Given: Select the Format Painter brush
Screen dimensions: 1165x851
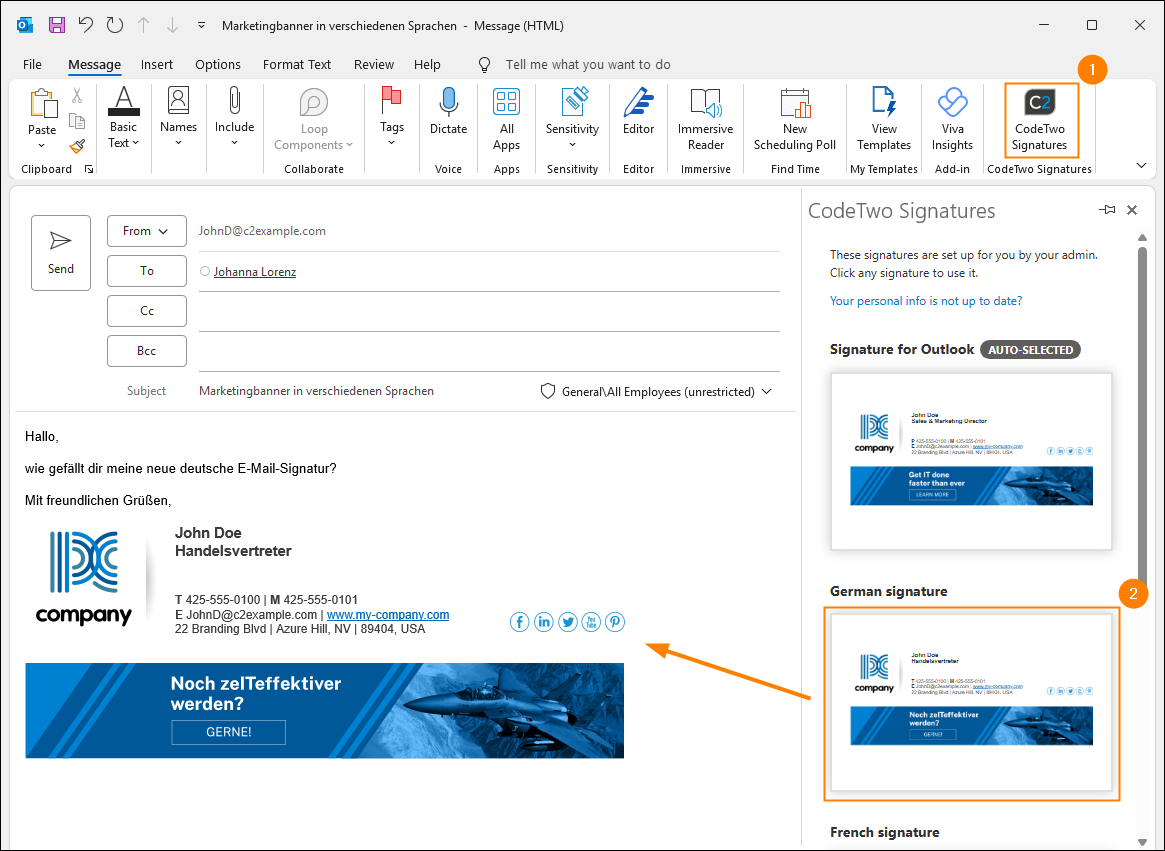Looking at the screenshot, I should 77,146.
